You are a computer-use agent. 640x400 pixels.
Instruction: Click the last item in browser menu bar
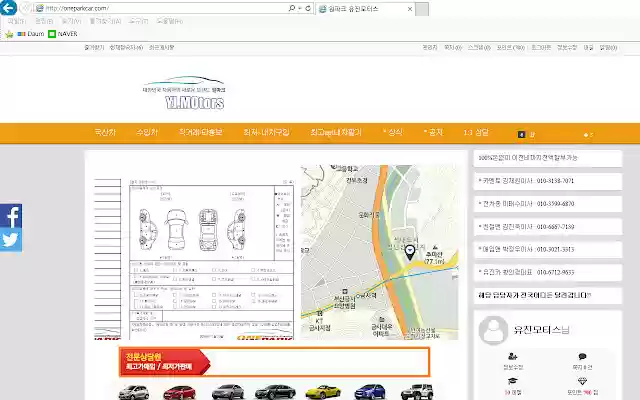[169, 21]
